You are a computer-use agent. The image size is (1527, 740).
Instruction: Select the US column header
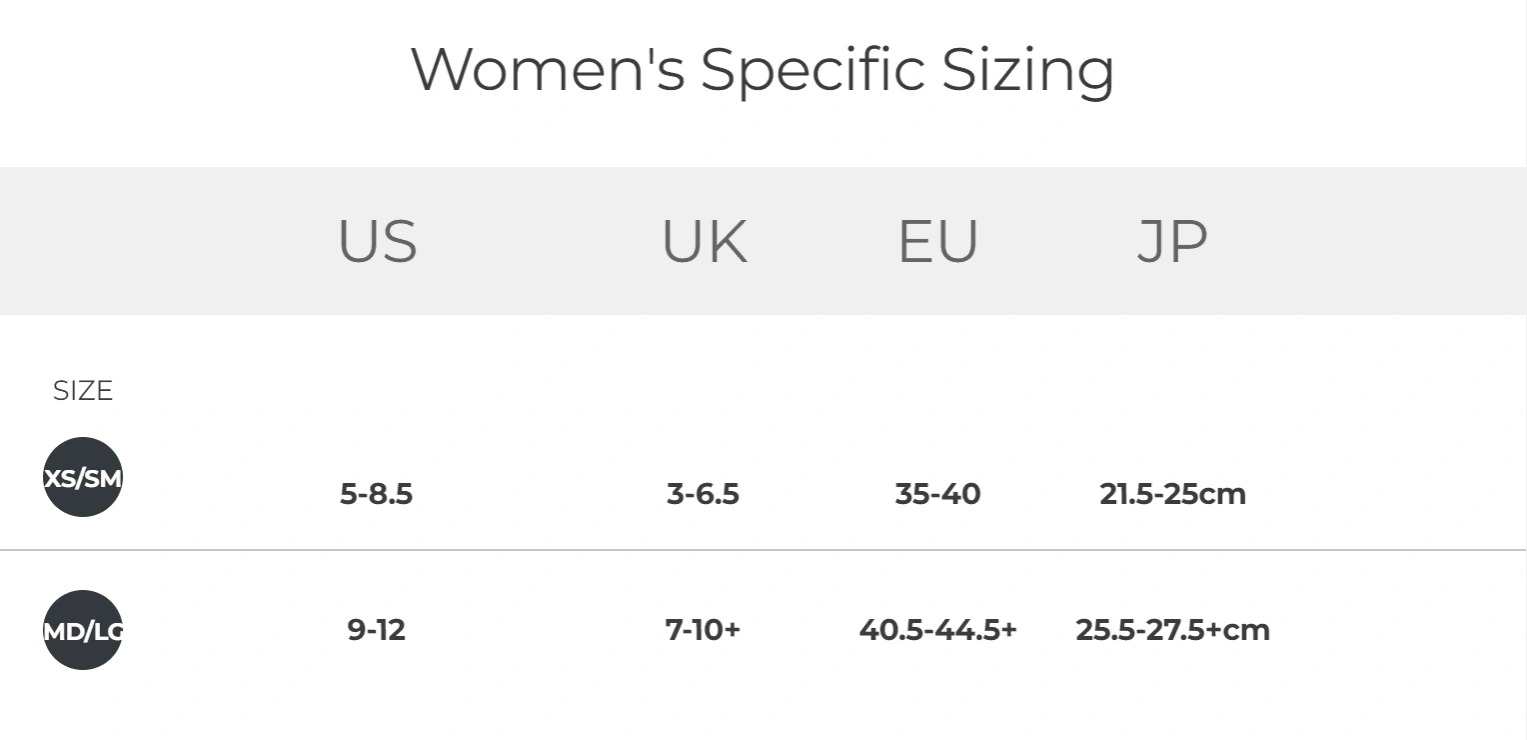coord(377,241)
